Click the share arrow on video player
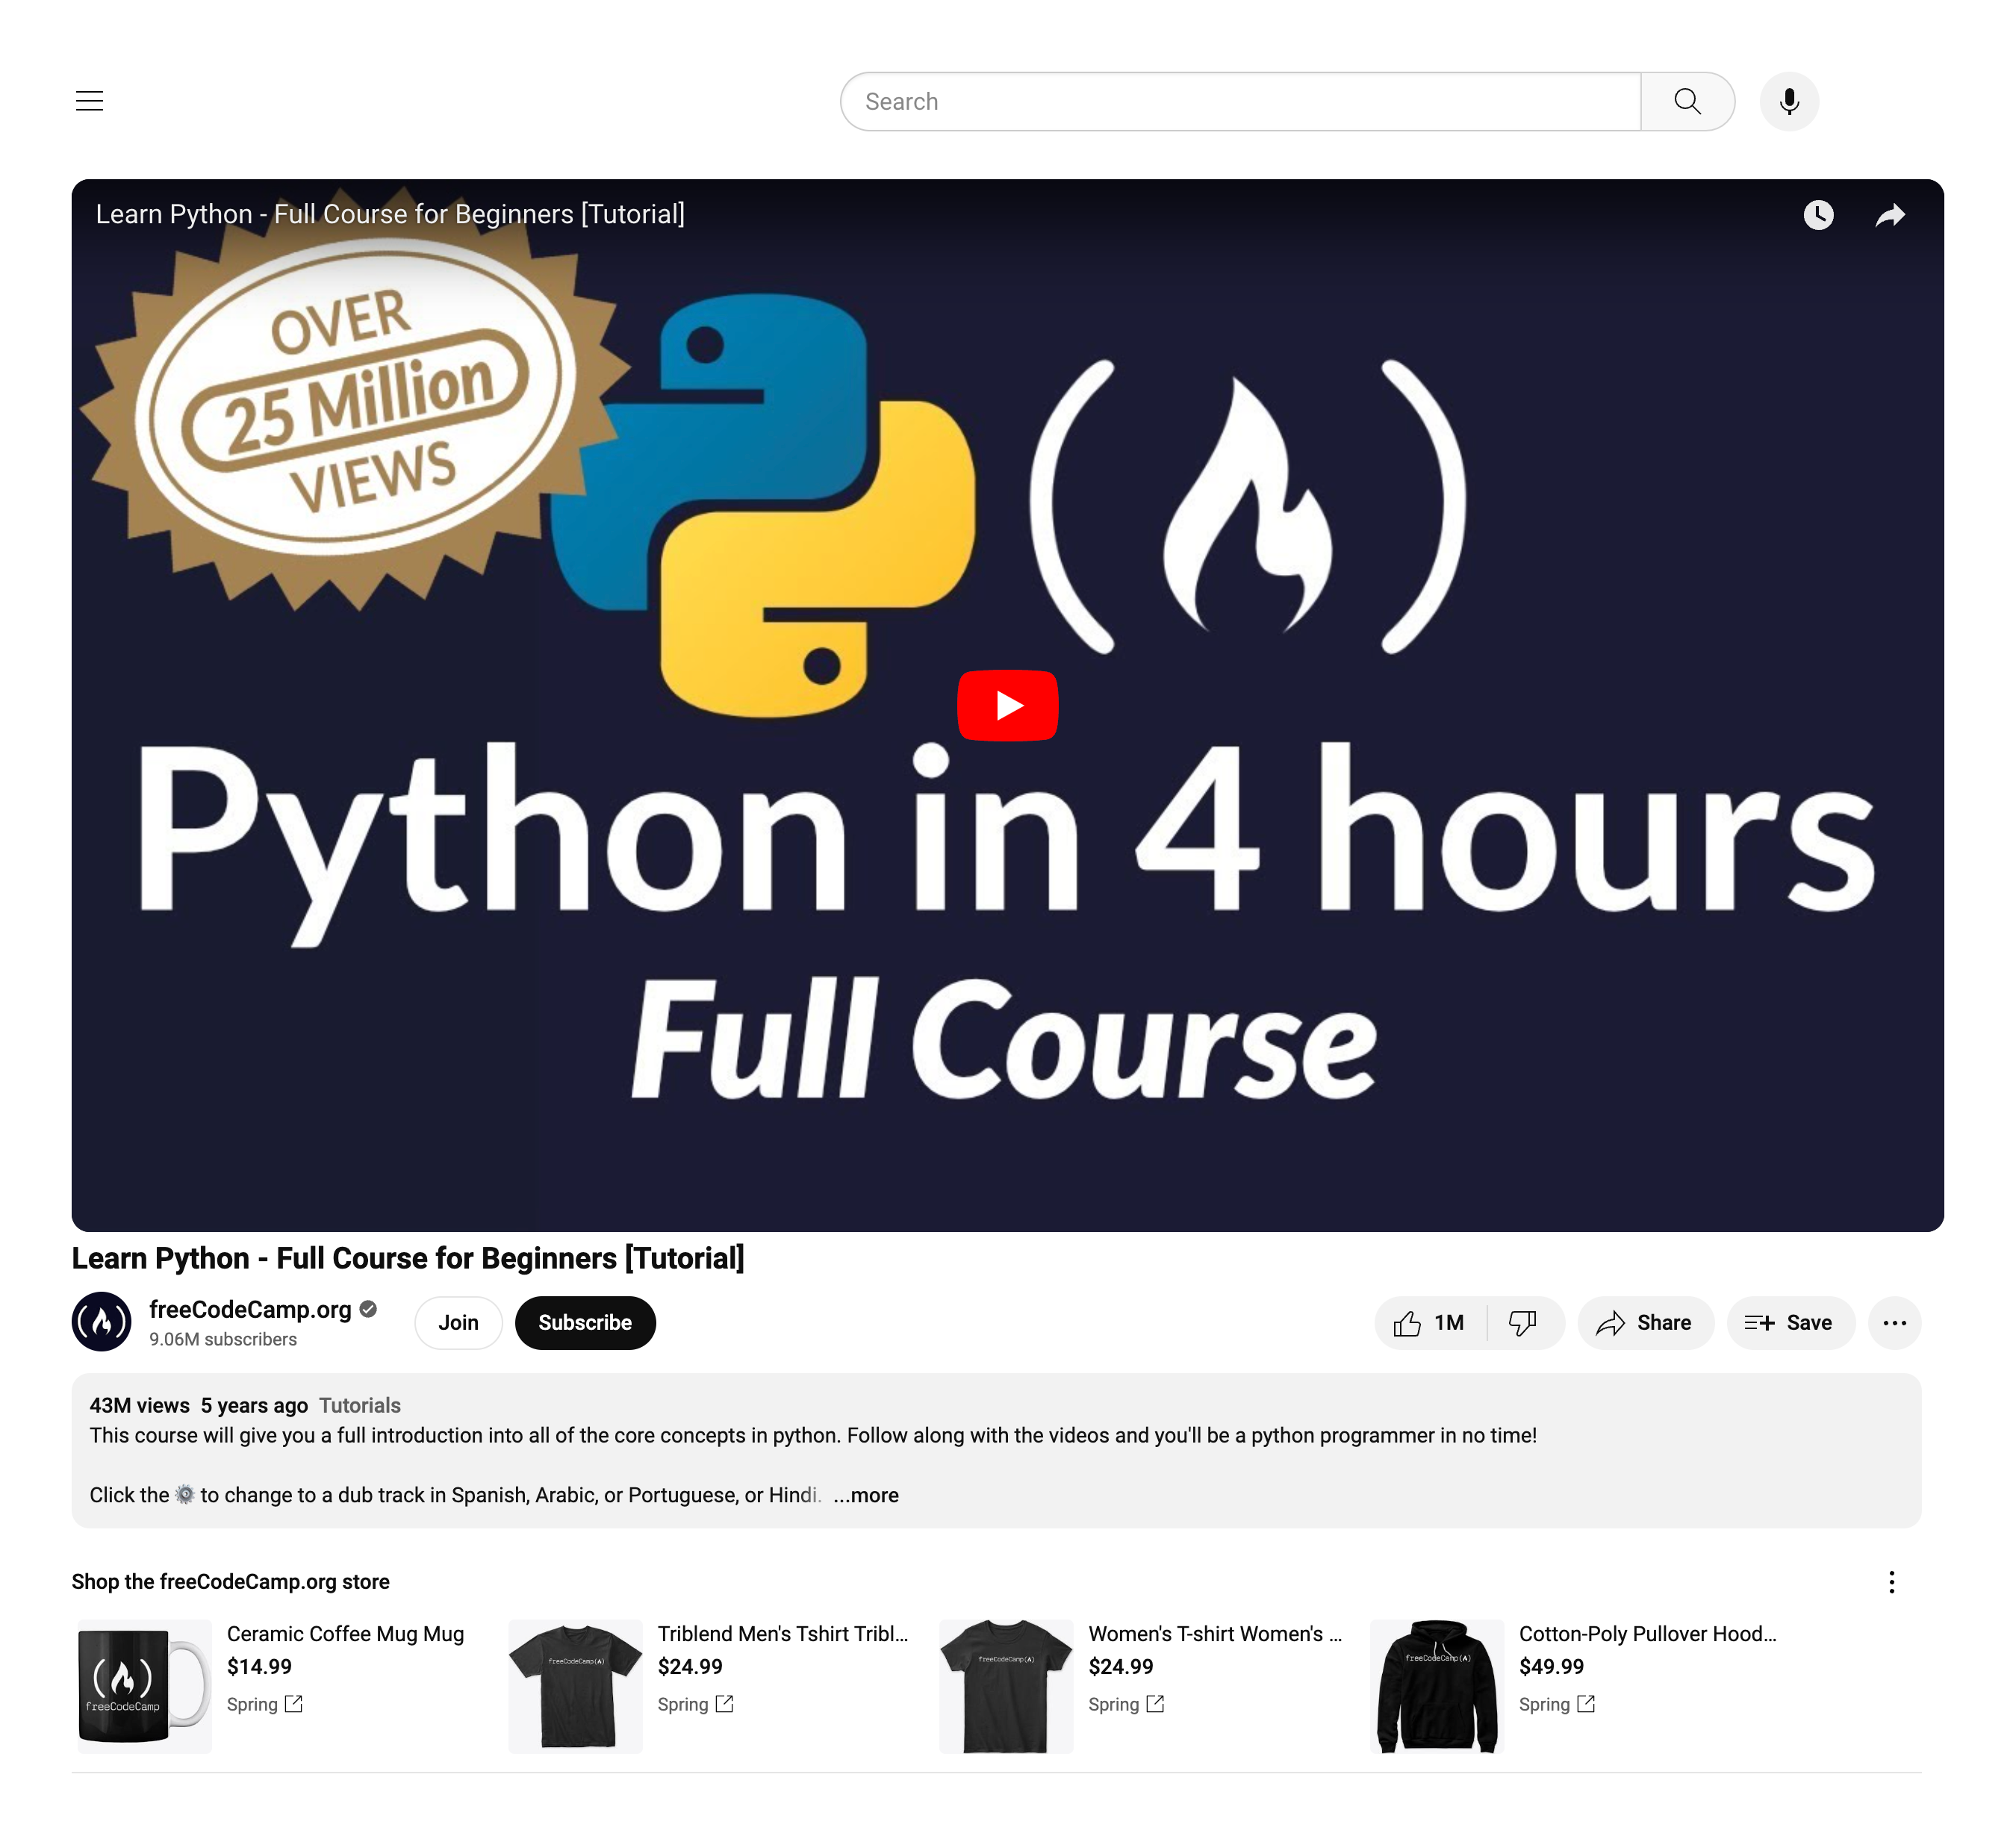Image resolution: width=2016 pixels, height=1845 pixels. [x=1890, y=215]
